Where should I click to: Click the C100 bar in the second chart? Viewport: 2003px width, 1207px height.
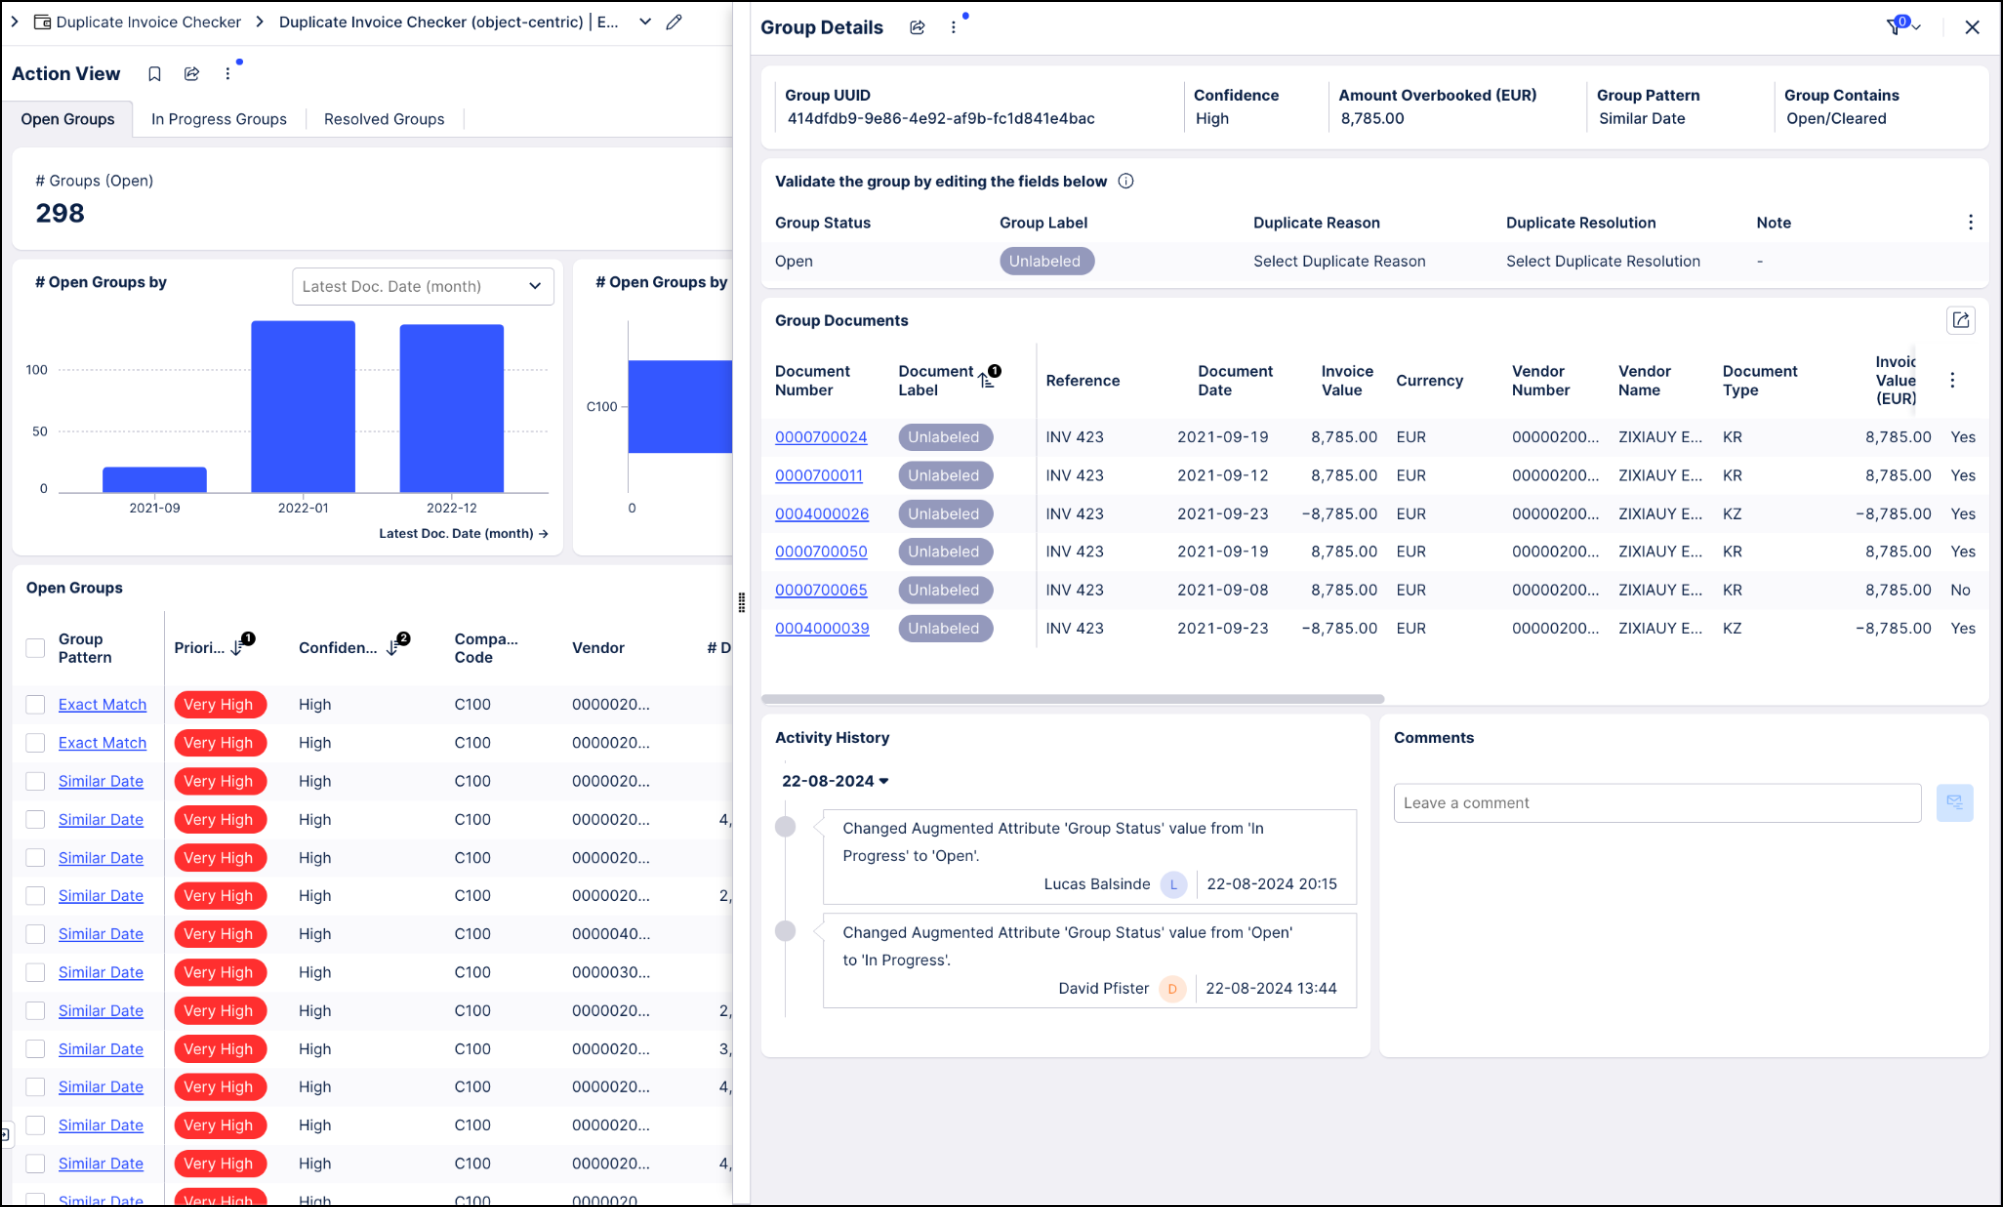coord(680,407)
